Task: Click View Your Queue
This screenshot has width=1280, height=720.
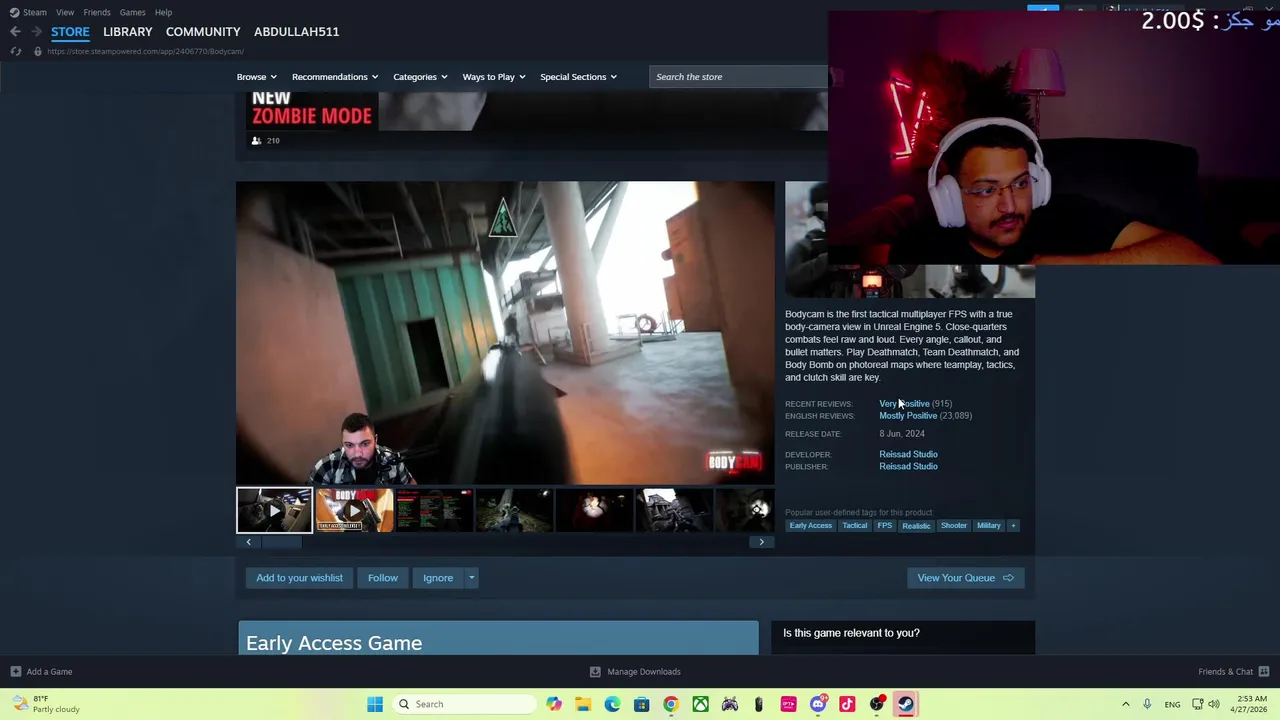Action: 965,578
